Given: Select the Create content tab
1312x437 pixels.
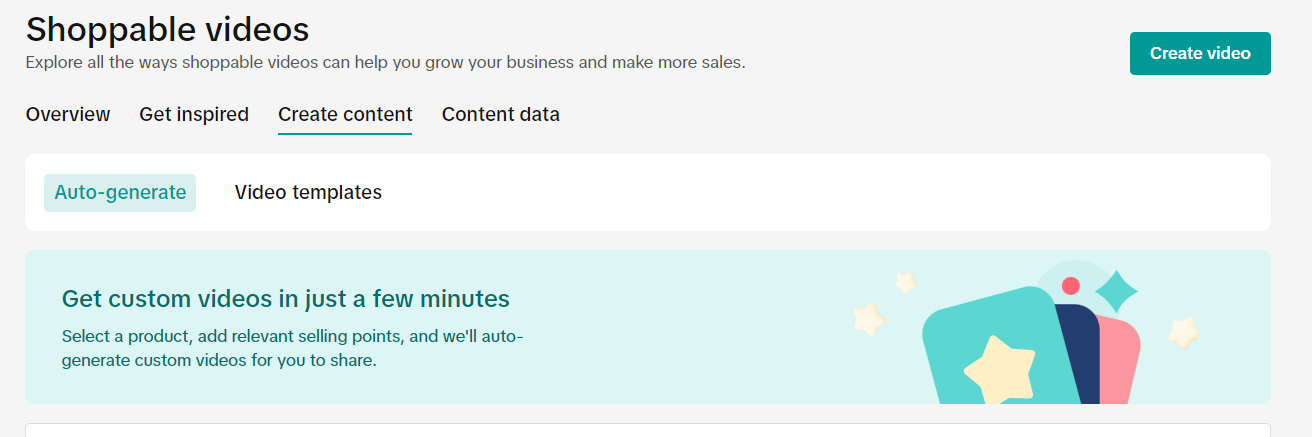Looking at the screenshot, I should [x=345, y=115].
